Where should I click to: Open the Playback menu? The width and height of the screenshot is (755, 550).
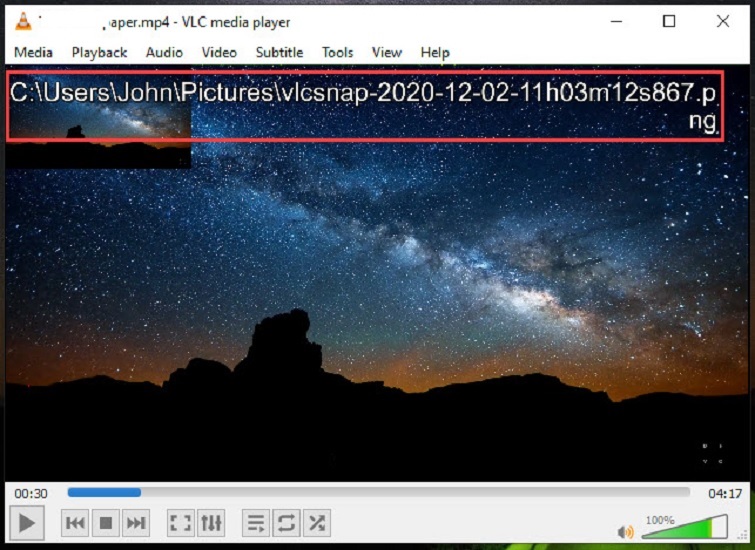(x=99, y=52)
